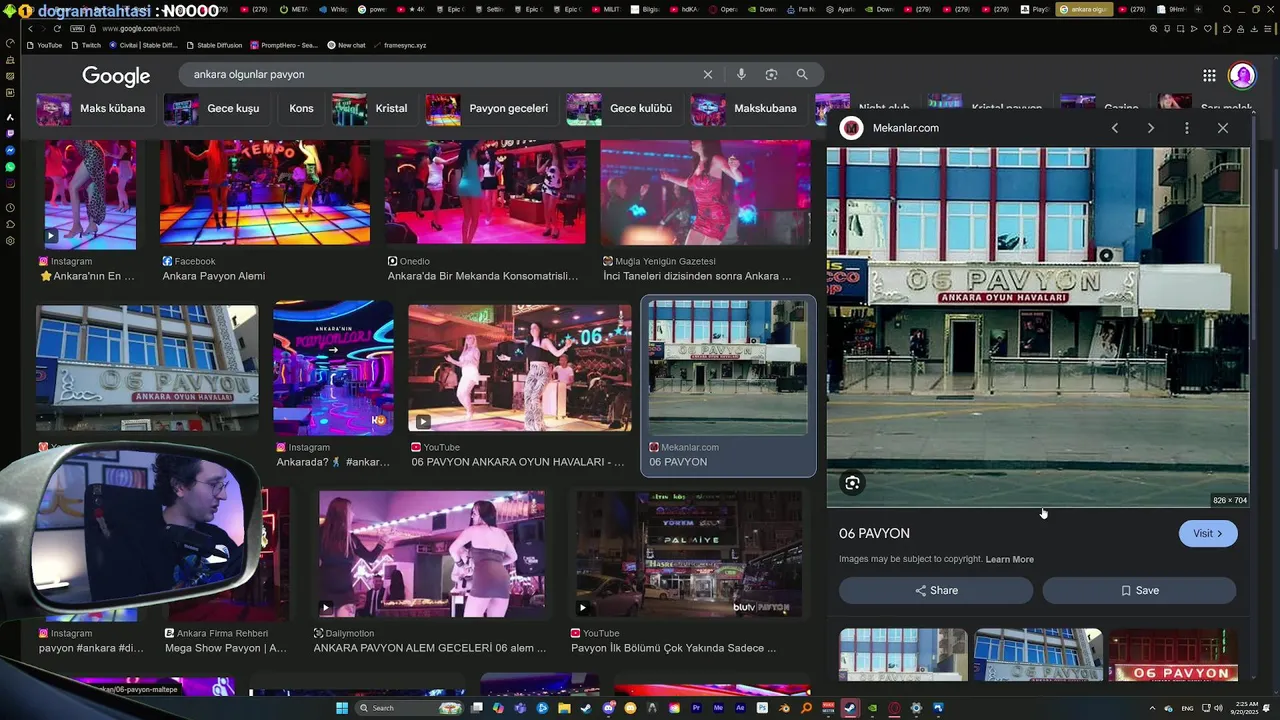
Task: Open the Stable Diffusion bookmark
Action: click(213, 45)
